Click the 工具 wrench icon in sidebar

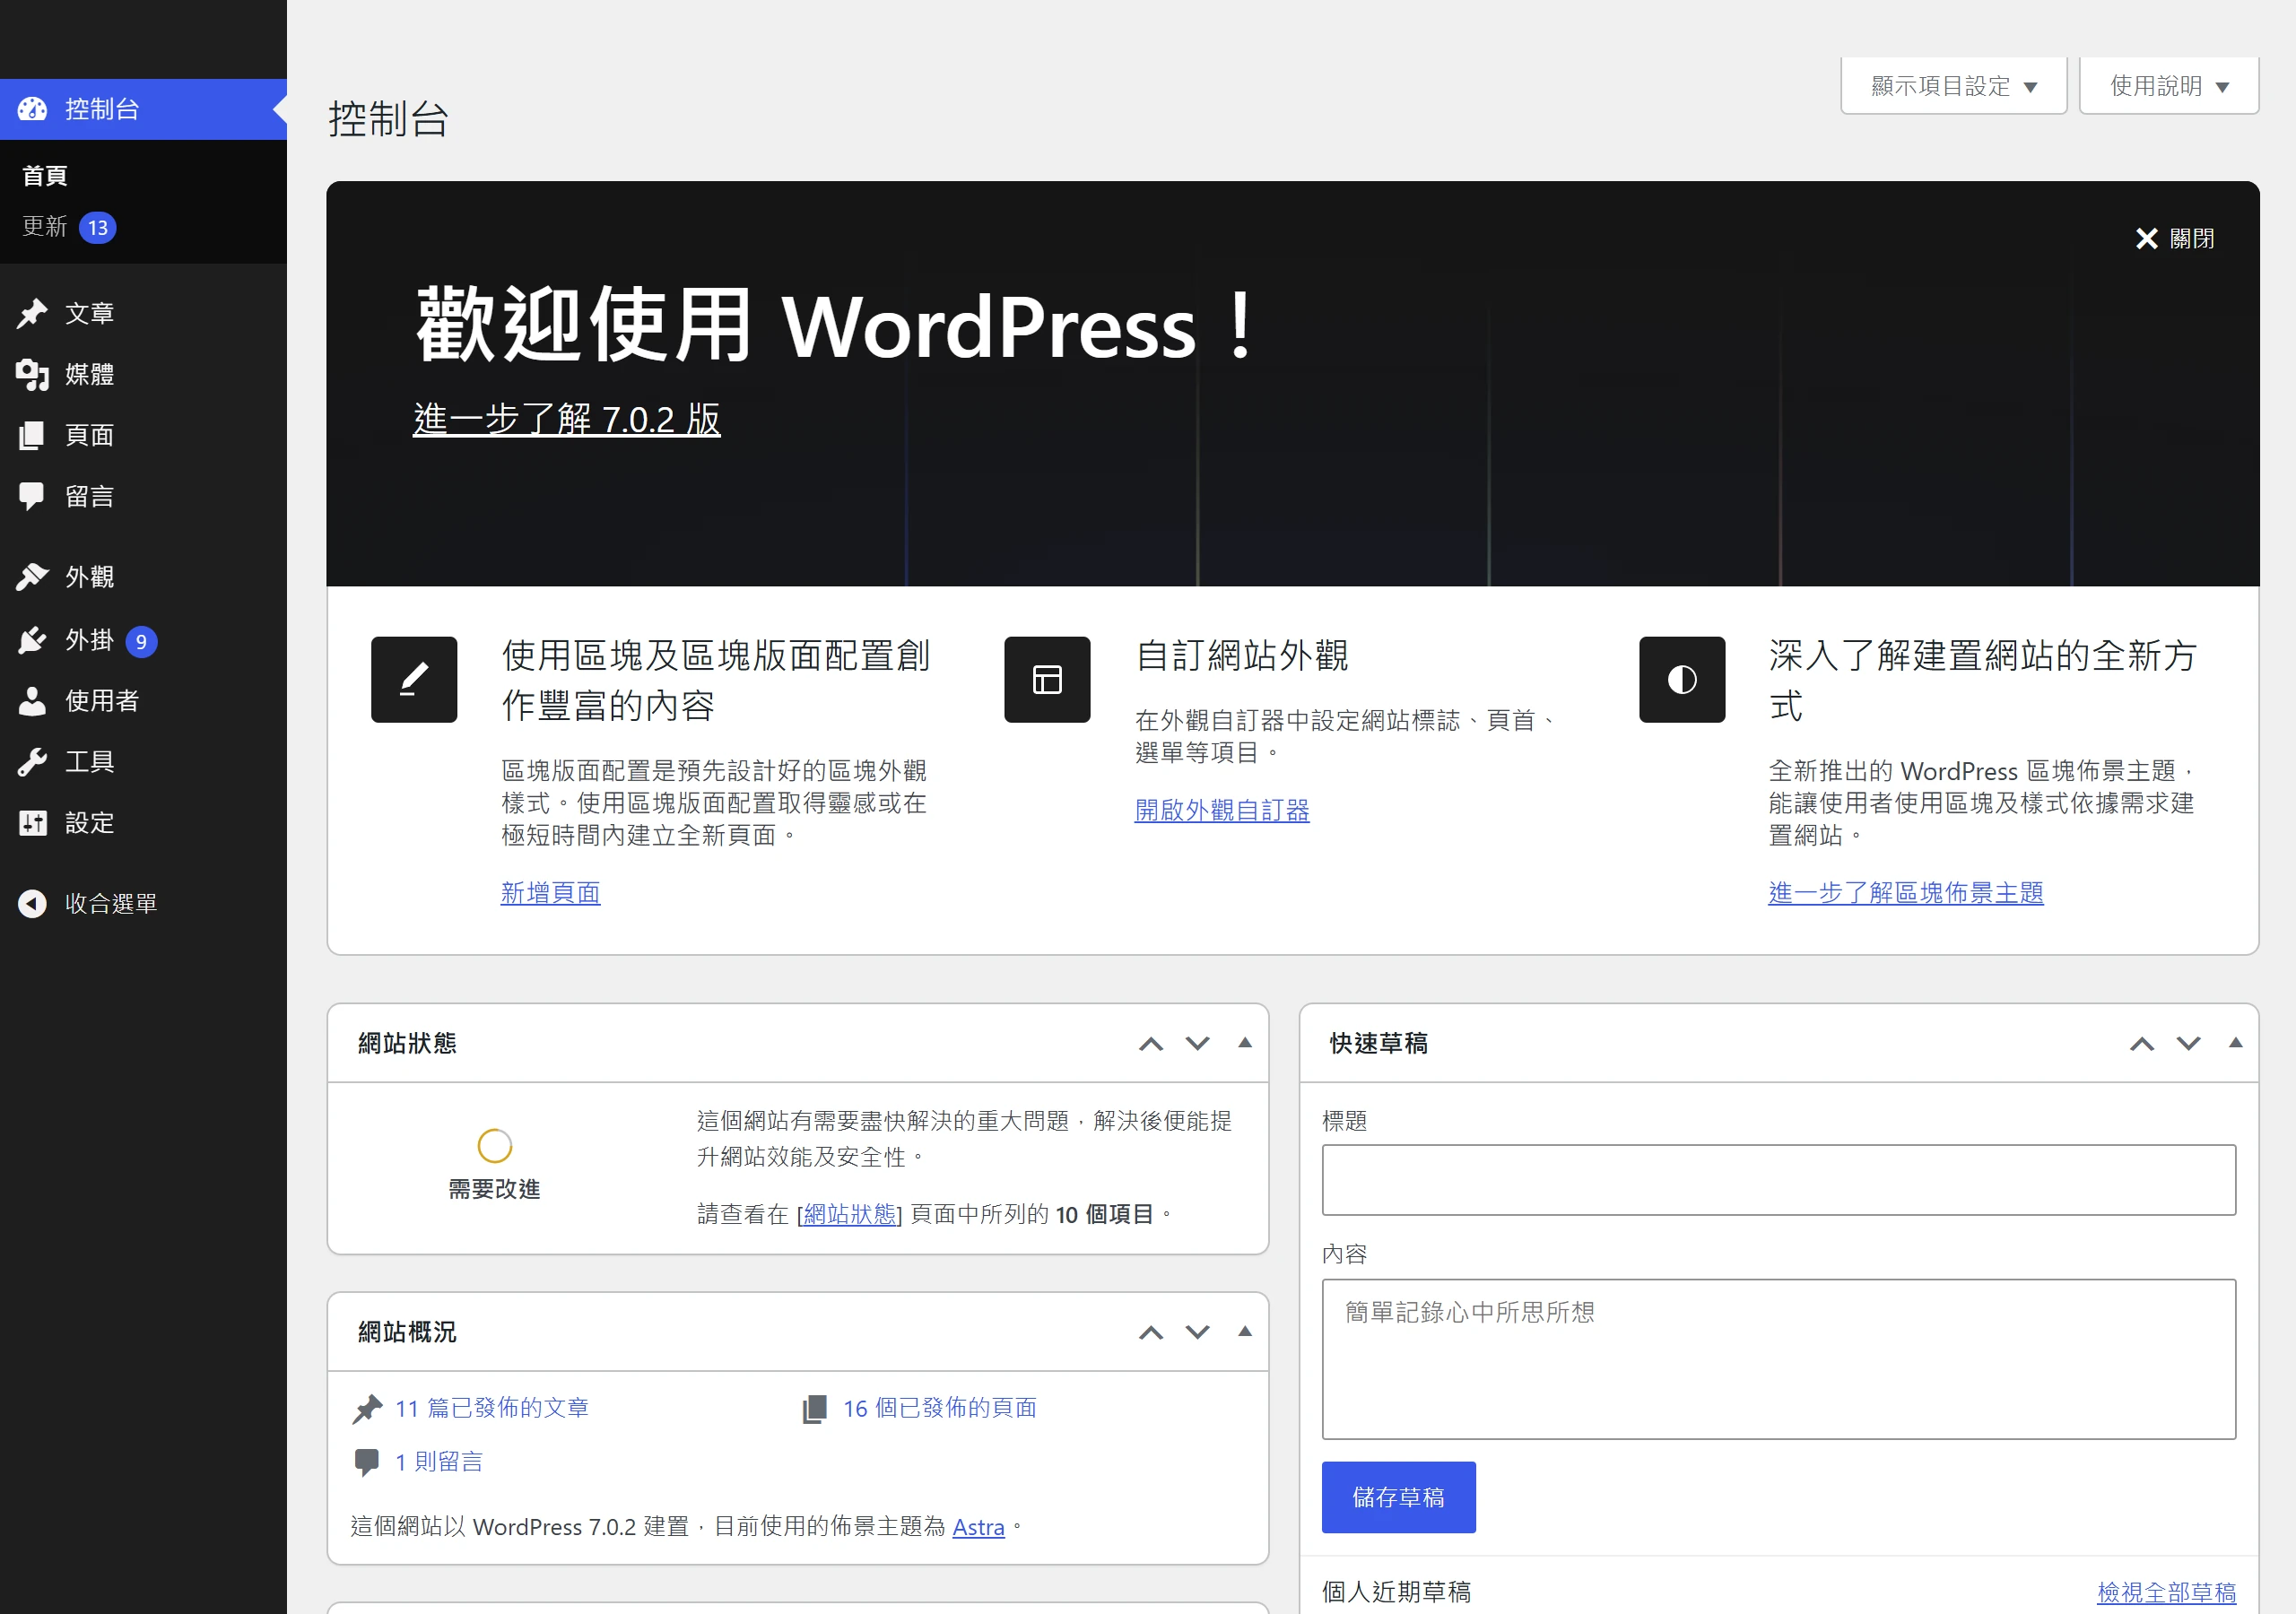point(32,762)
